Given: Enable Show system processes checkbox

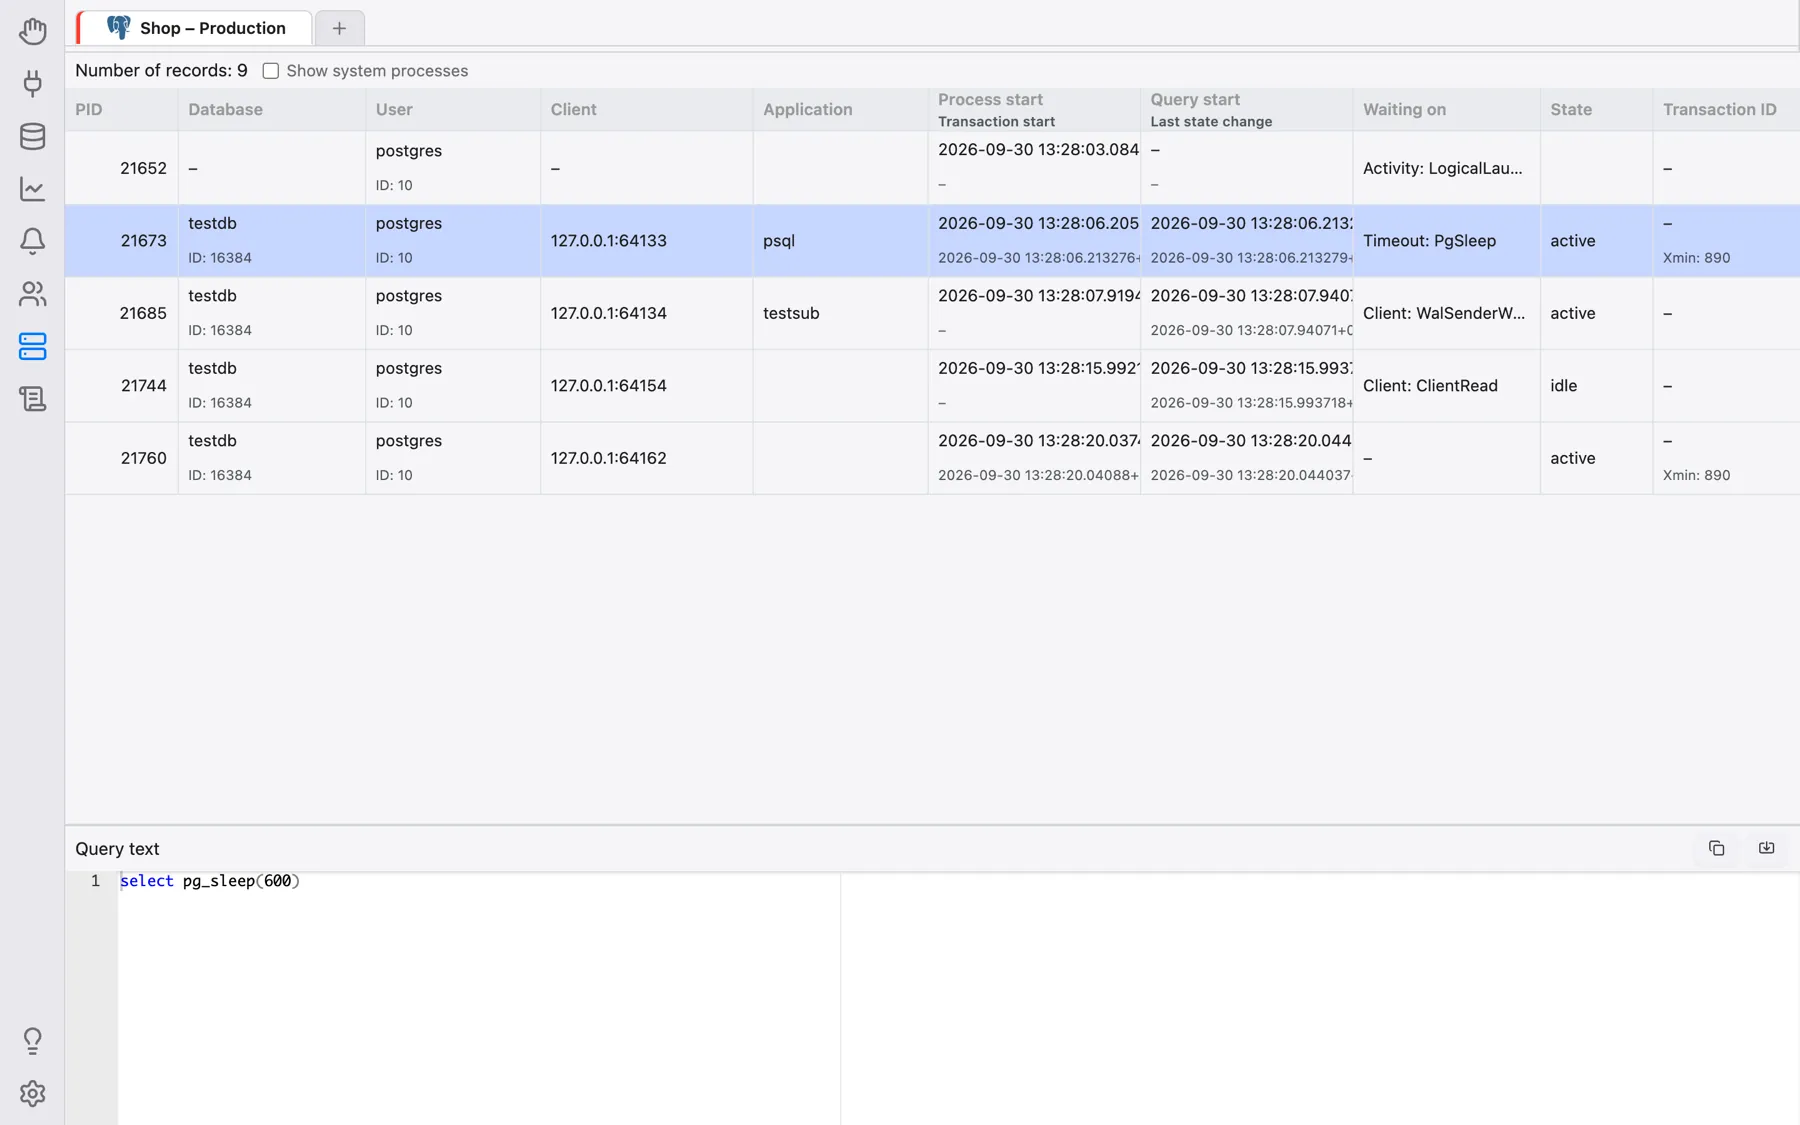Looking at the screenshot, I should coord(270,71).
